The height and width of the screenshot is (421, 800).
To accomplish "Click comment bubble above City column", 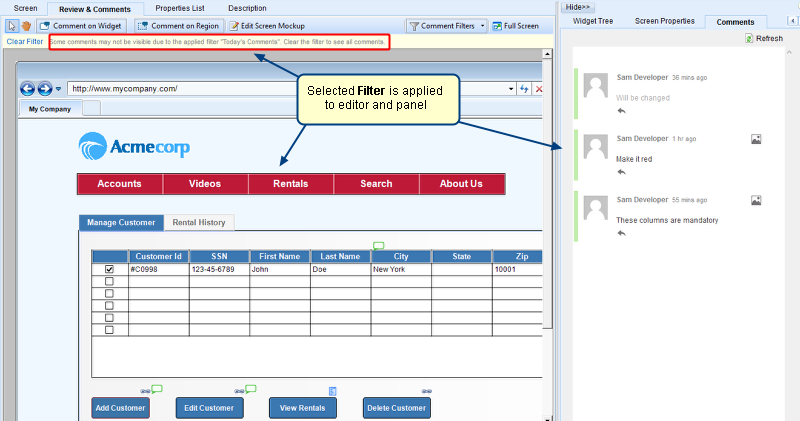I will coord(378,245).
